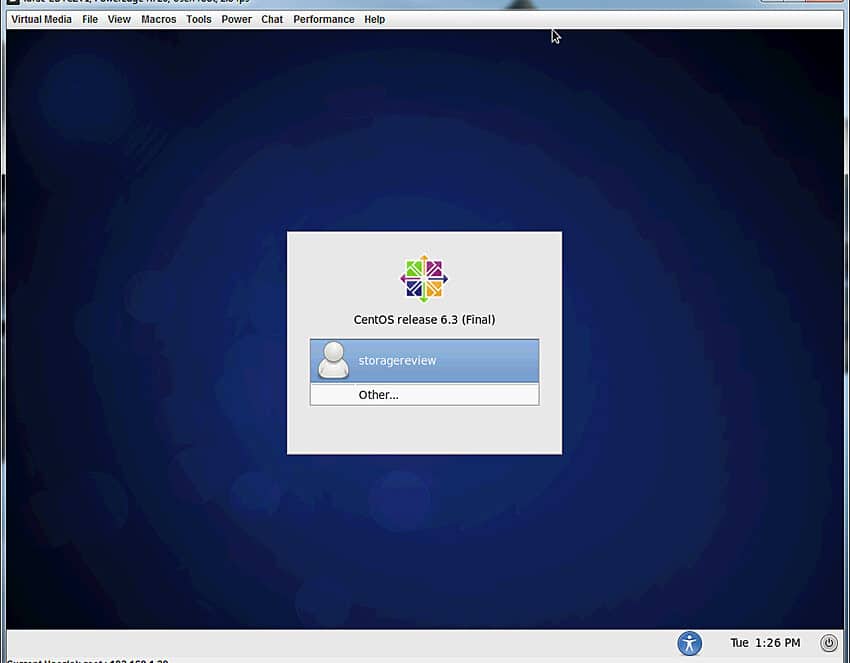Click the power shutdown icon
This screenshot has height=663, width=850.
click(828, 643)
